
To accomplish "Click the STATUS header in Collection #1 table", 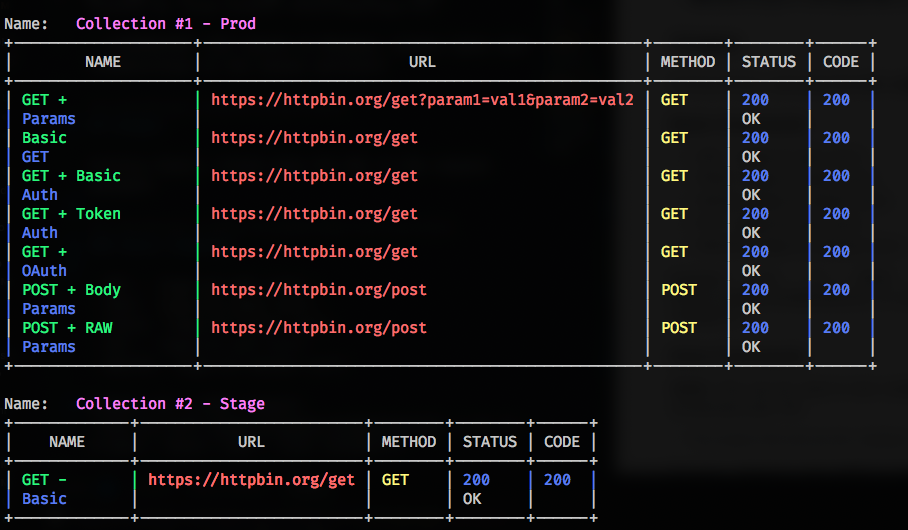I will click(x=769, y=62).
